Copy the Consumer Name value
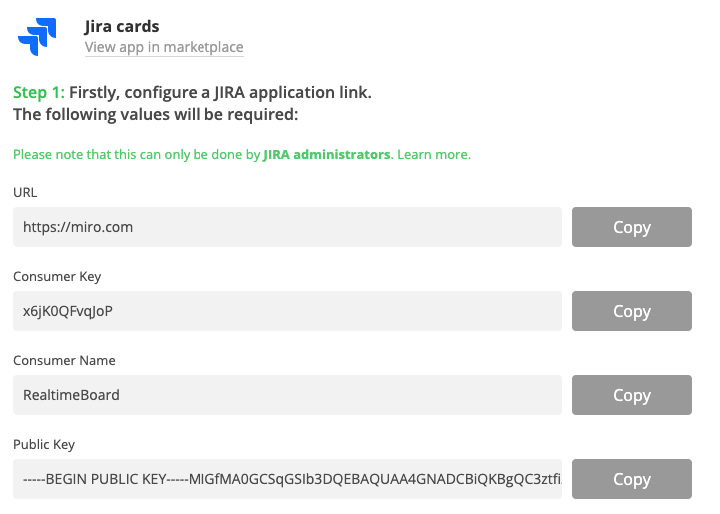720x514 pixels. 631,395
